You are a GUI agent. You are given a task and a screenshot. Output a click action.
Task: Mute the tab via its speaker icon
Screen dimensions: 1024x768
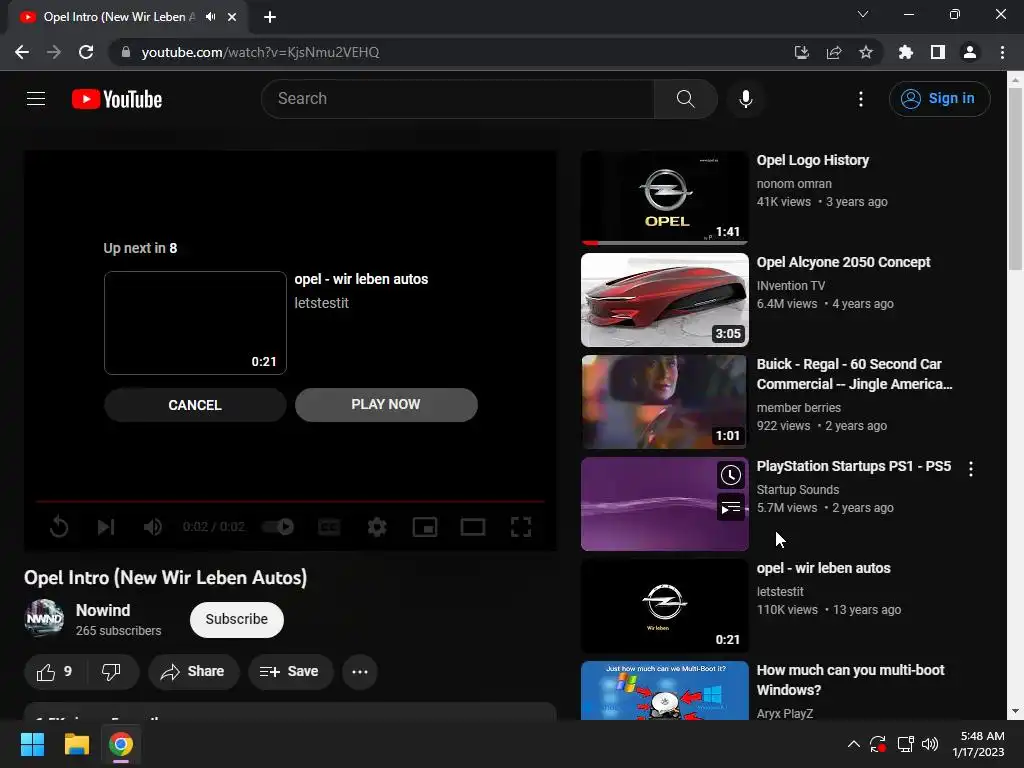[210, 17]
